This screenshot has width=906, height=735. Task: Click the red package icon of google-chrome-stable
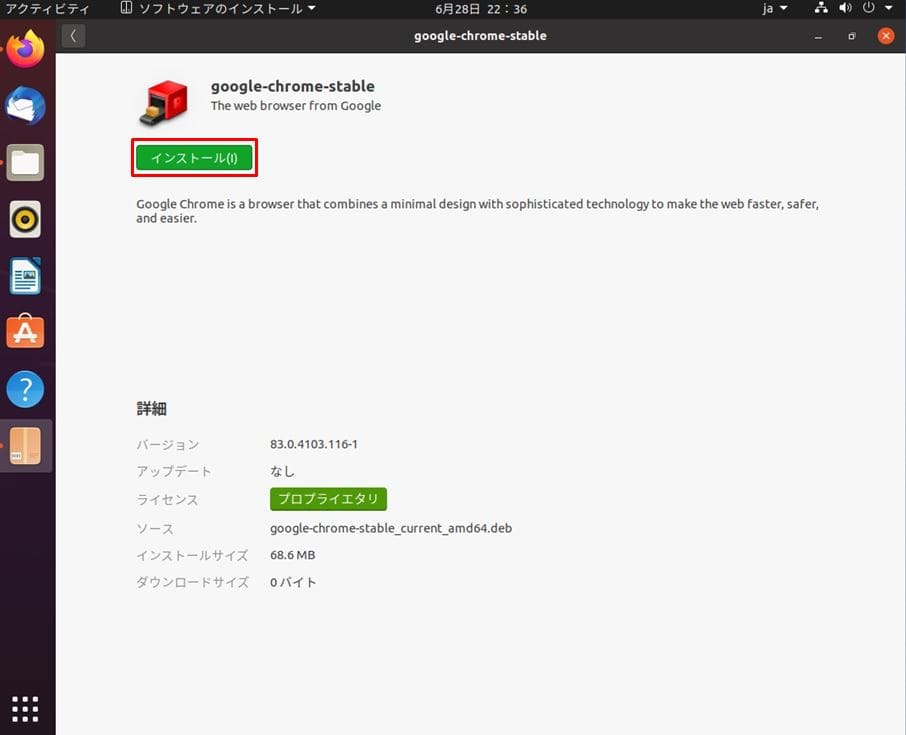[164, 102]
